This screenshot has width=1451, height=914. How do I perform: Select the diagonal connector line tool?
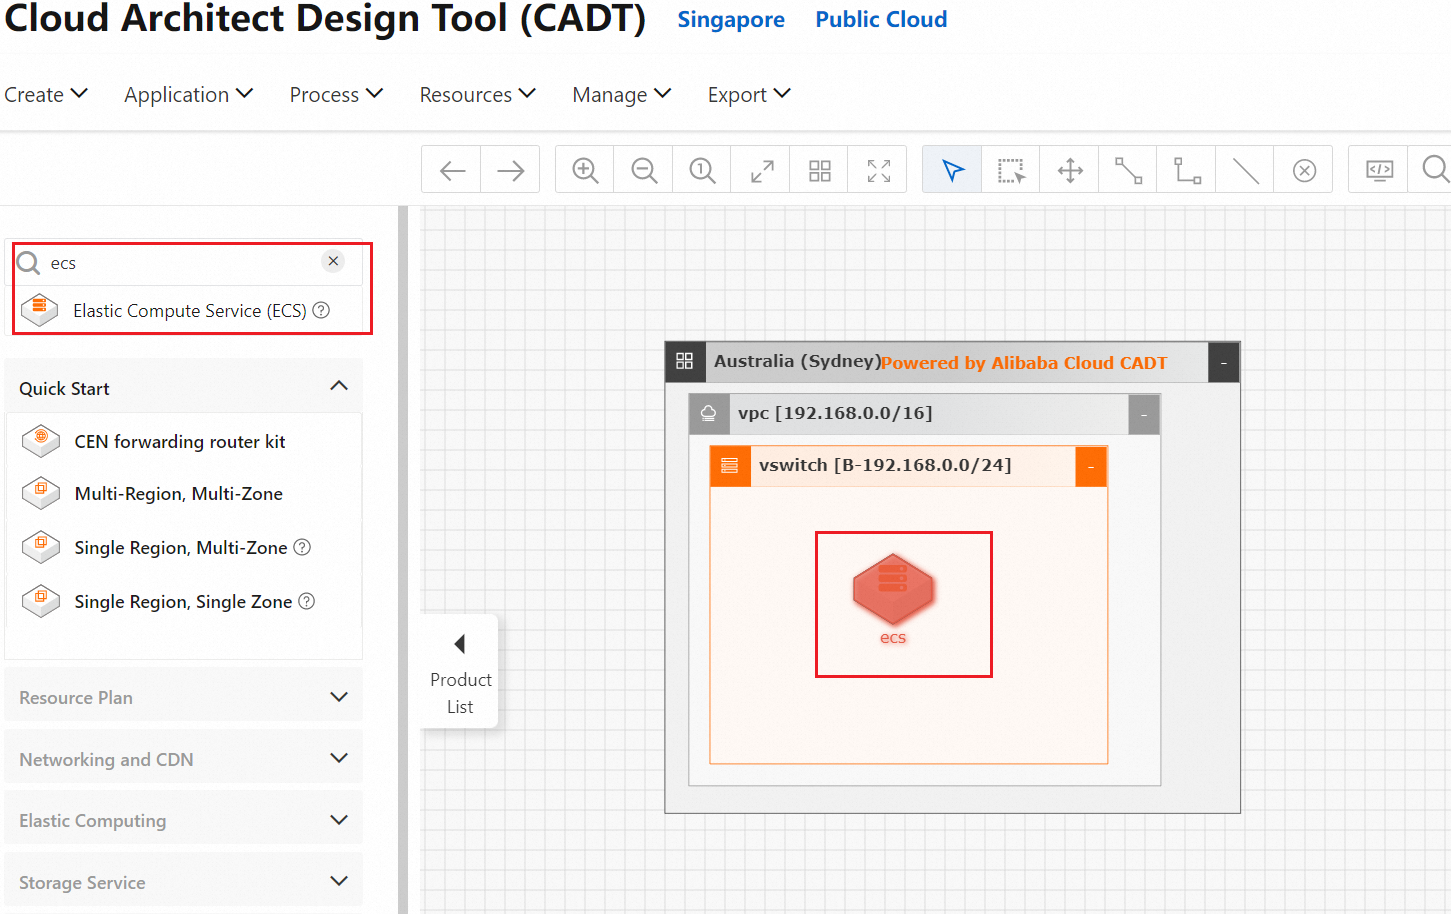pyautogui.click(x=1128, y=170)
